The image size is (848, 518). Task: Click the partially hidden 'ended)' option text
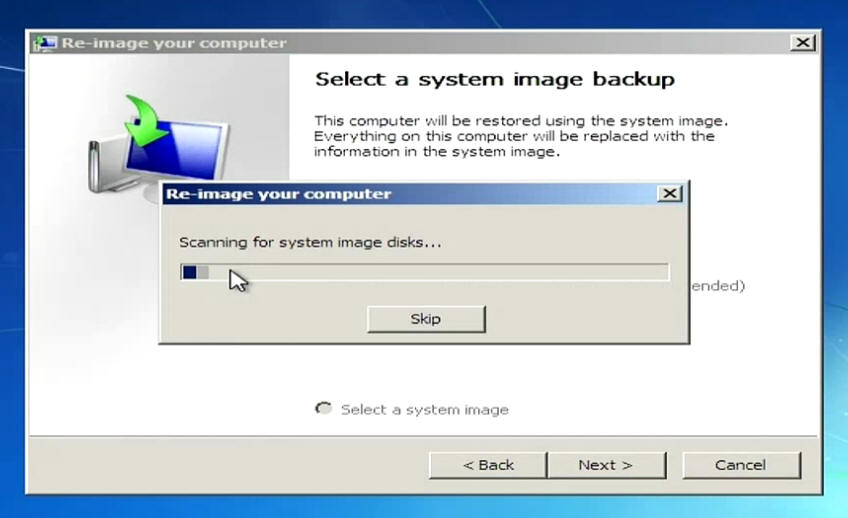[x=717, y=286]
